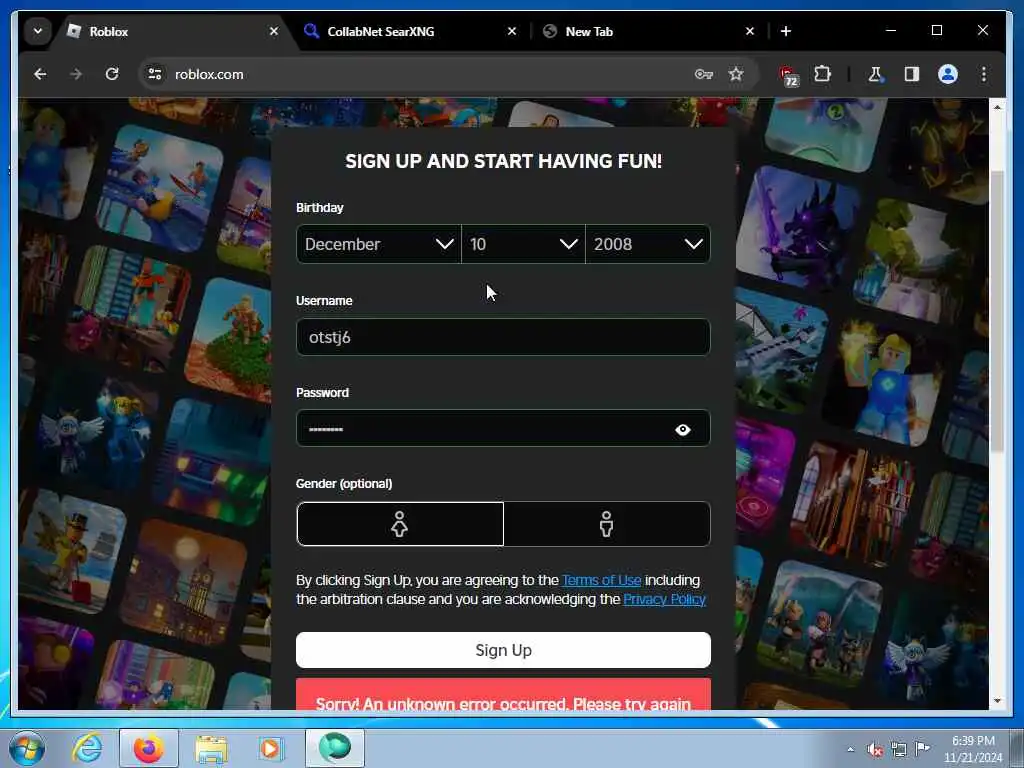1024x768 pixels.
Task: Open the Privacy Policy link
Action: (664, 599)
